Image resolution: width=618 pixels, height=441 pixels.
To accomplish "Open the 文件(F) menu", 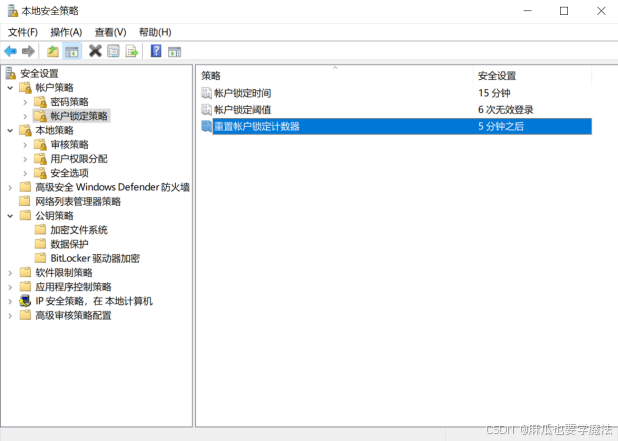I will pos(22,32).
